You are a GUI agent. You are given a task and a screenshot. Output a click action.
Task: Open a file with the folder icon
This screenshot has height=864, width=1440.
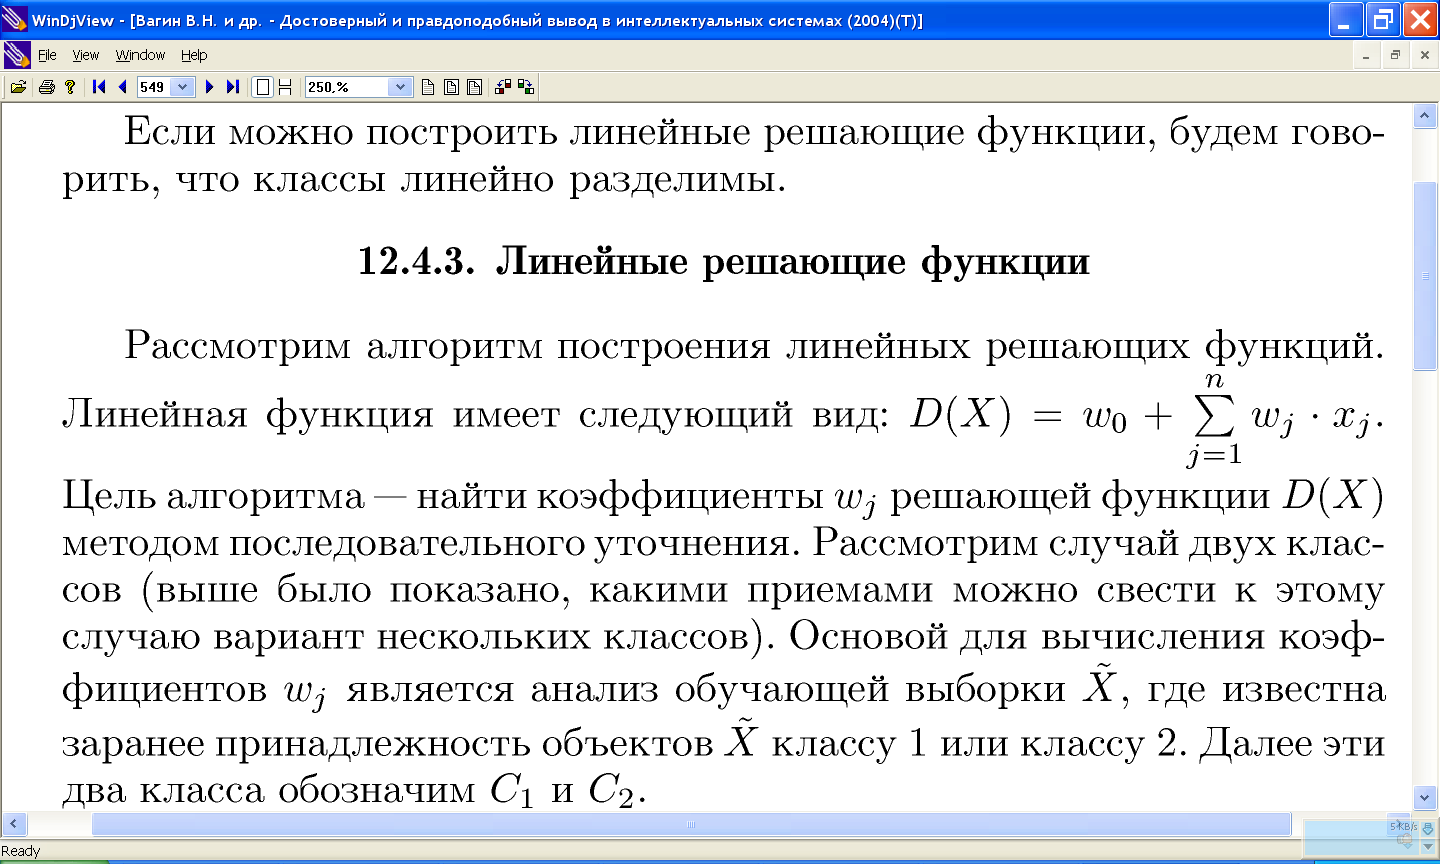click(18, 87)
